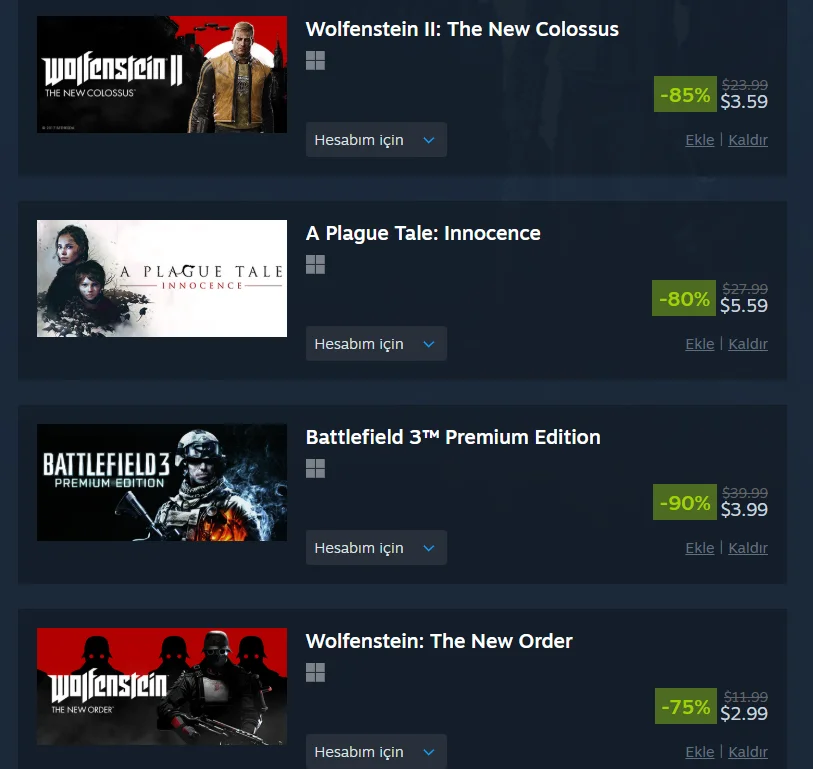Viewport: 813px width, 769px height.
Task: Click Windows icon under Wolfenstein: The New Order
Action: point(315,673)
